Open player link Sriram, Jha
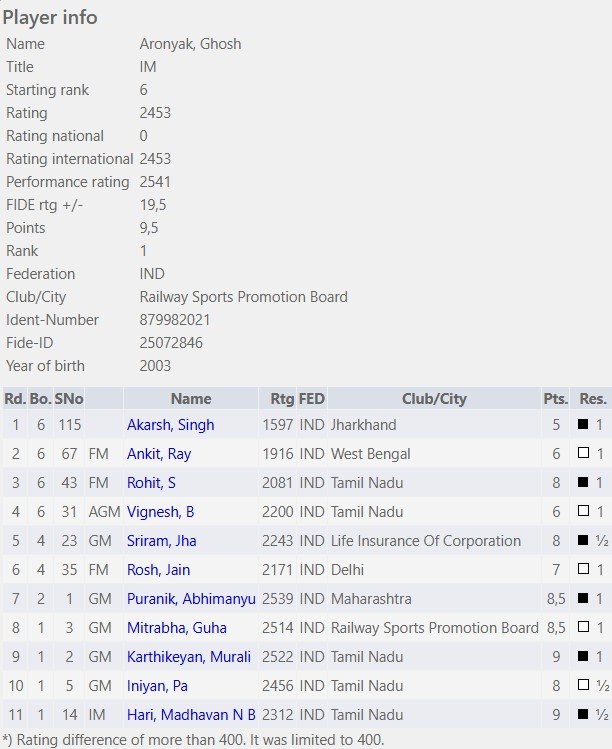Viewport: 612px width, 749px height. tap(161, 541)
